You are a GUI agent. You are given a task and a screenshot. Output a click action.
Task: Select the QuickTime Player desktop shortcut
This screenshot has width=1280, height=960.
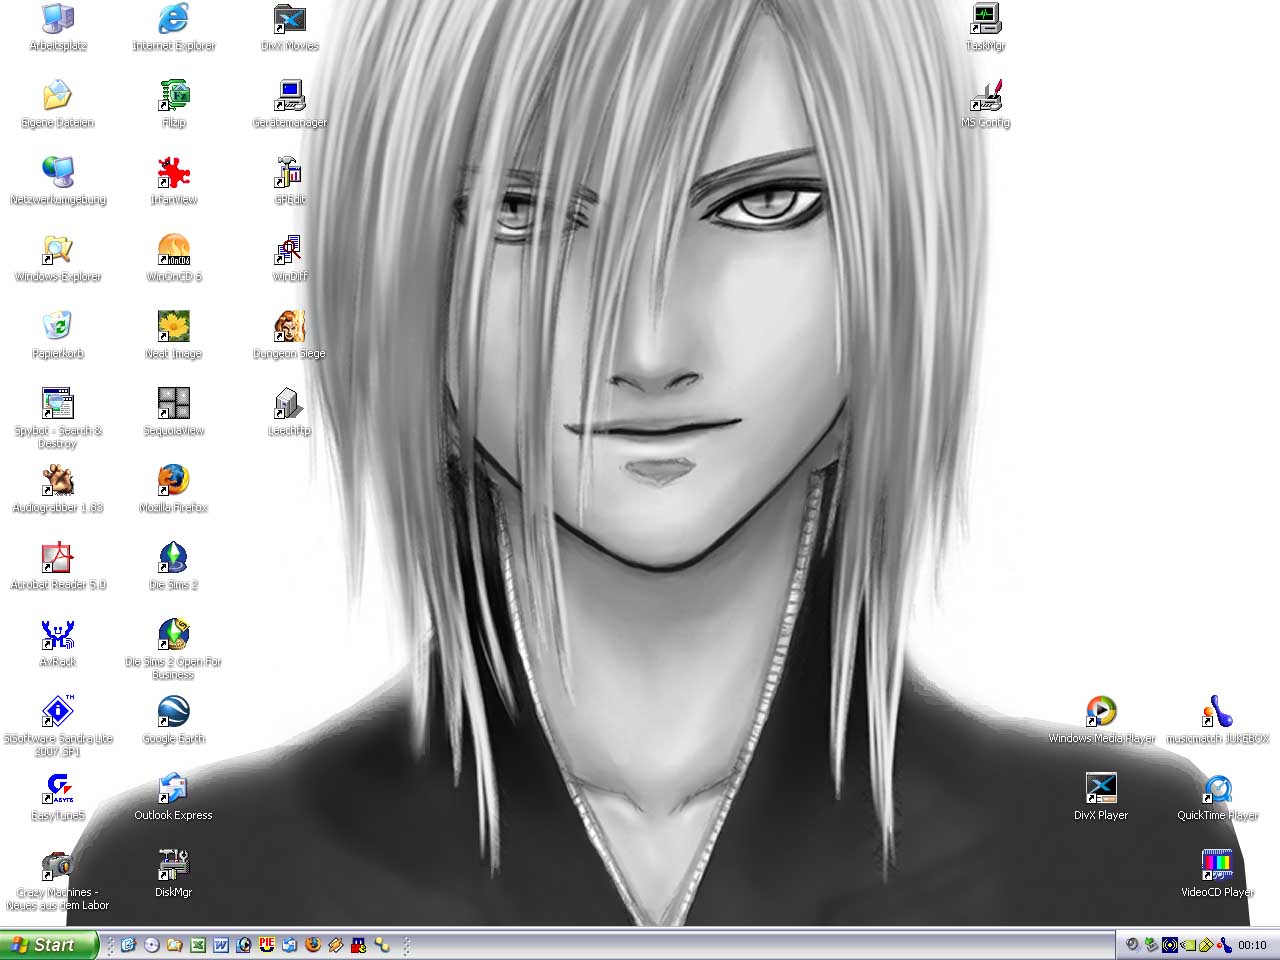(1217, 797)
